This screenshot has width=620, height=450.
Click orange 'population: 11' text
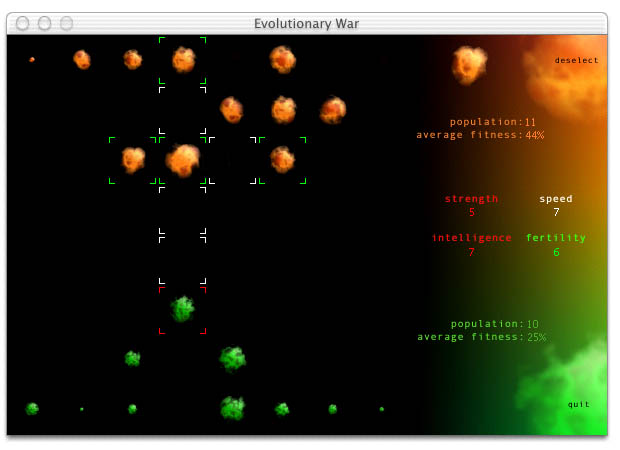pyautogui.click(x=493, y=122)
